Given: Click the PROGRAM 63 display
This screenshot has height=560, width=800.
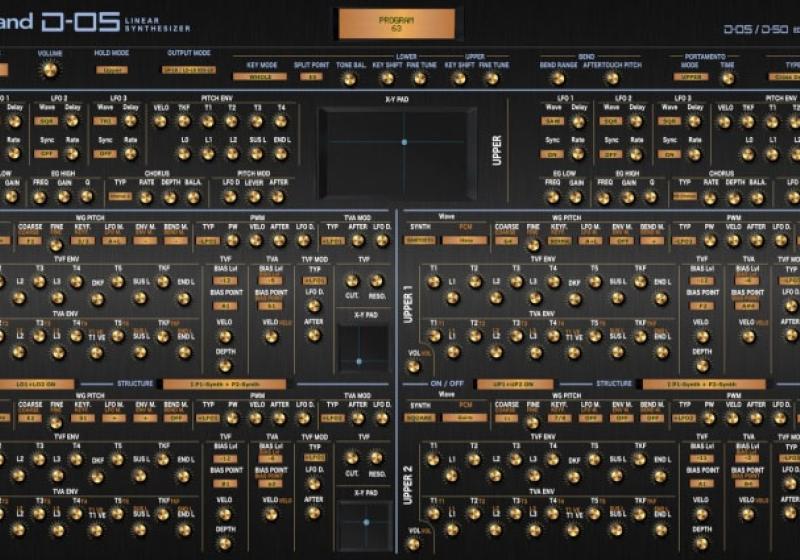Looking at the screenshot, I should click(396, 23).
